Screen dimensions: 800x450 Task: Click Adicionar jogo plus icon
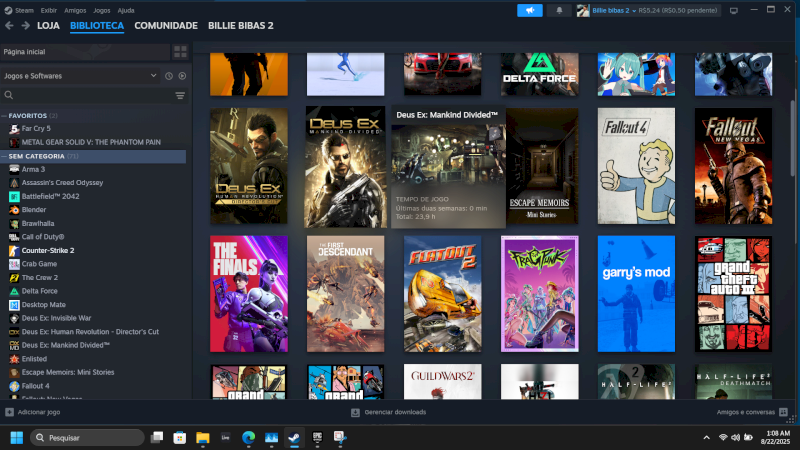(9, 412)
